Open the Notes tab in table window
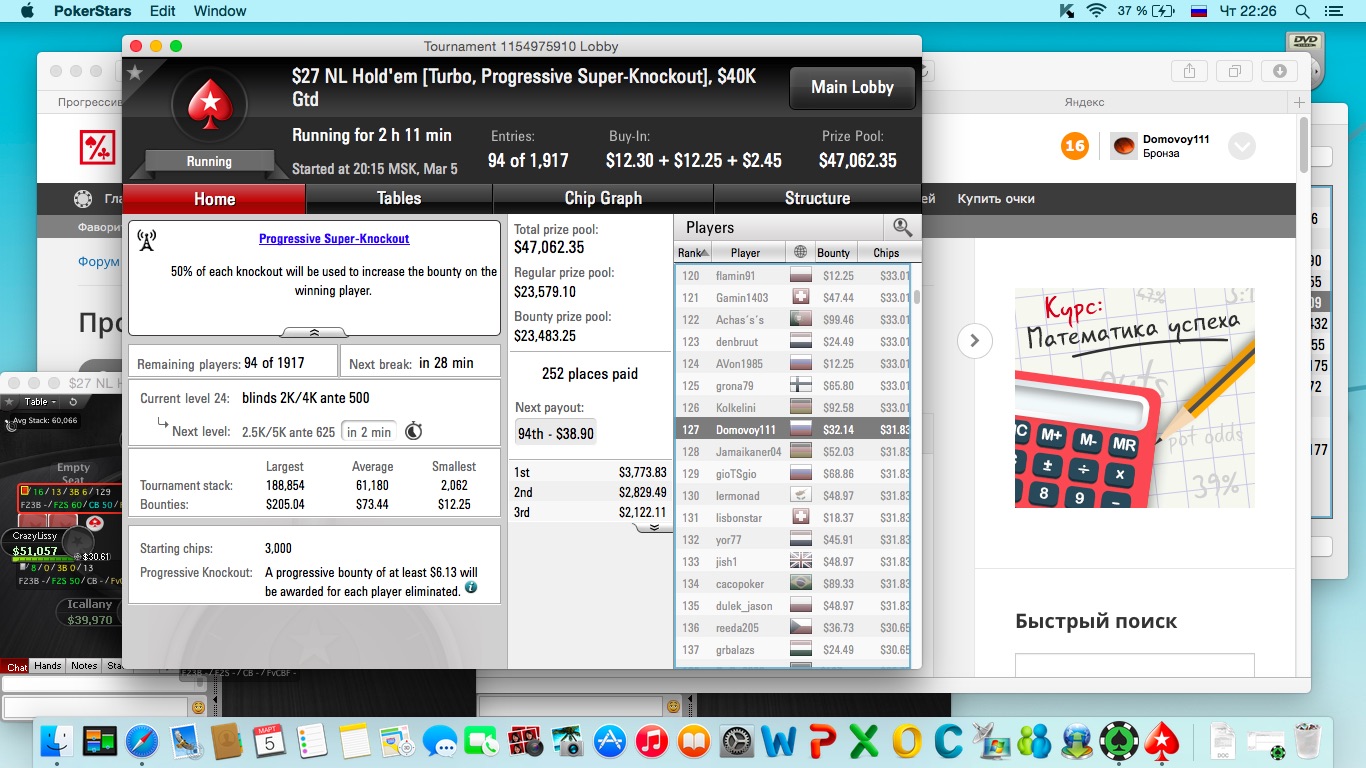This screenshot has width=1366, height=768. pos(84,665)
